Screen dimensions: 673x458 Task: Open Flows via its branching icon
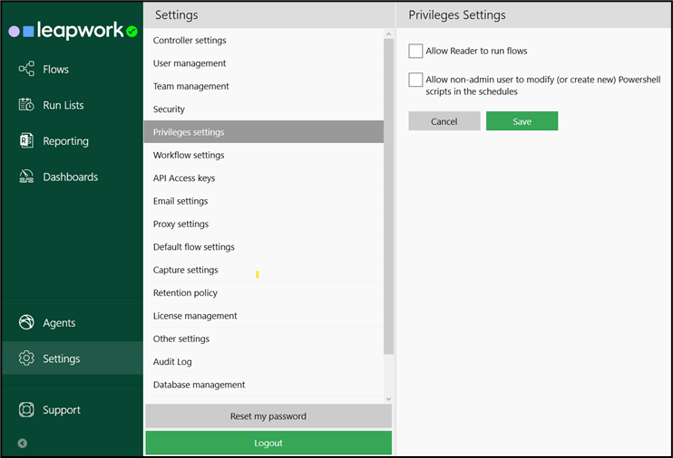[x=27, y=69]
